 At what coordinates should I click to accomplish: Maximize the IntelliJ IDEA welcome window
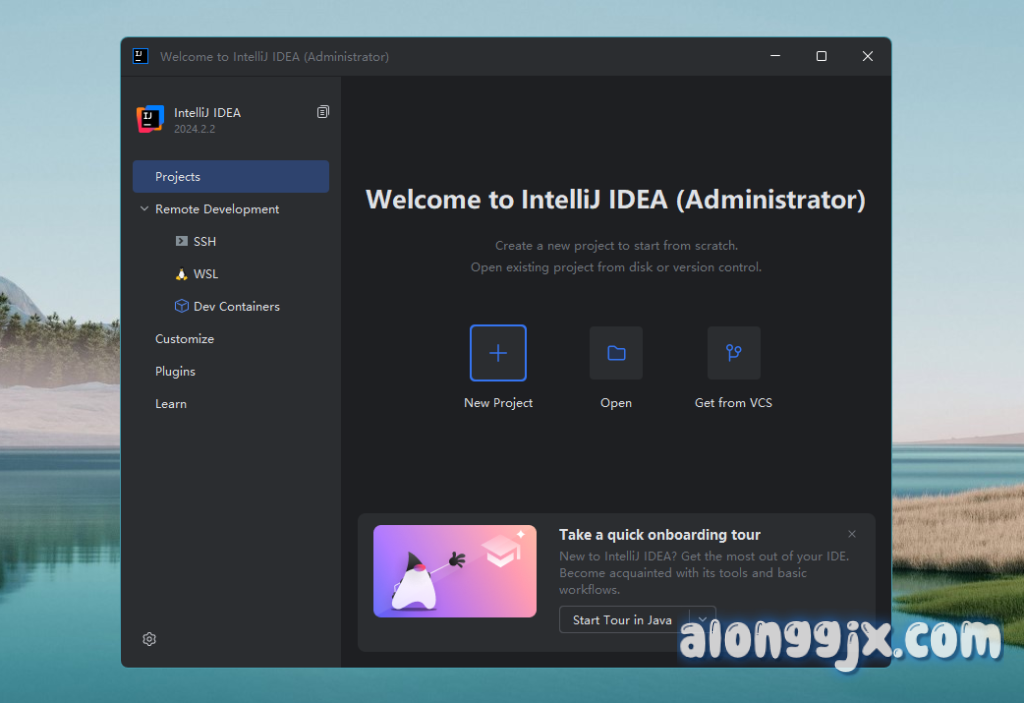point(821,56)
